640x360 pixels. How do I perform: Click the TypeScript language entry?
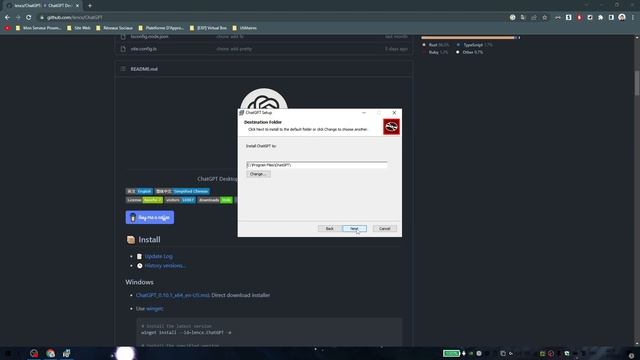click(475, 45)
